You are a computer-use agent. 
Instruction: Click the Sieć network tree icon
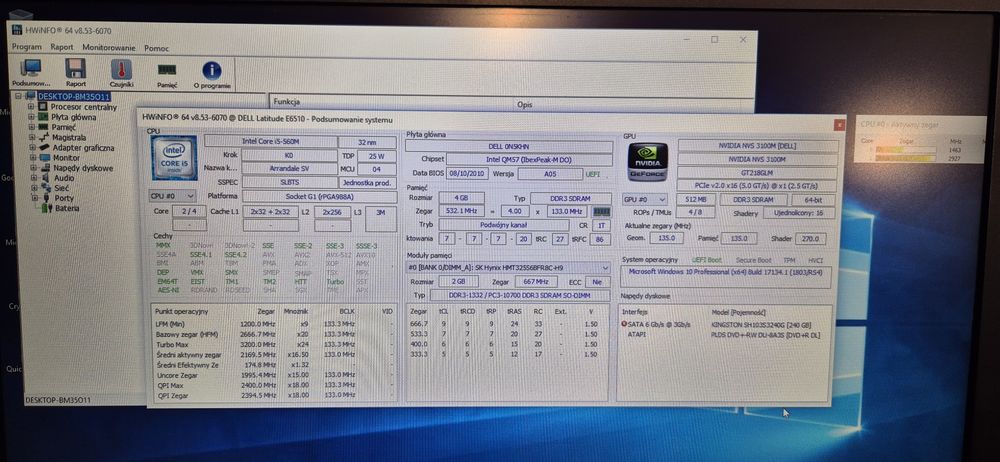46,188
